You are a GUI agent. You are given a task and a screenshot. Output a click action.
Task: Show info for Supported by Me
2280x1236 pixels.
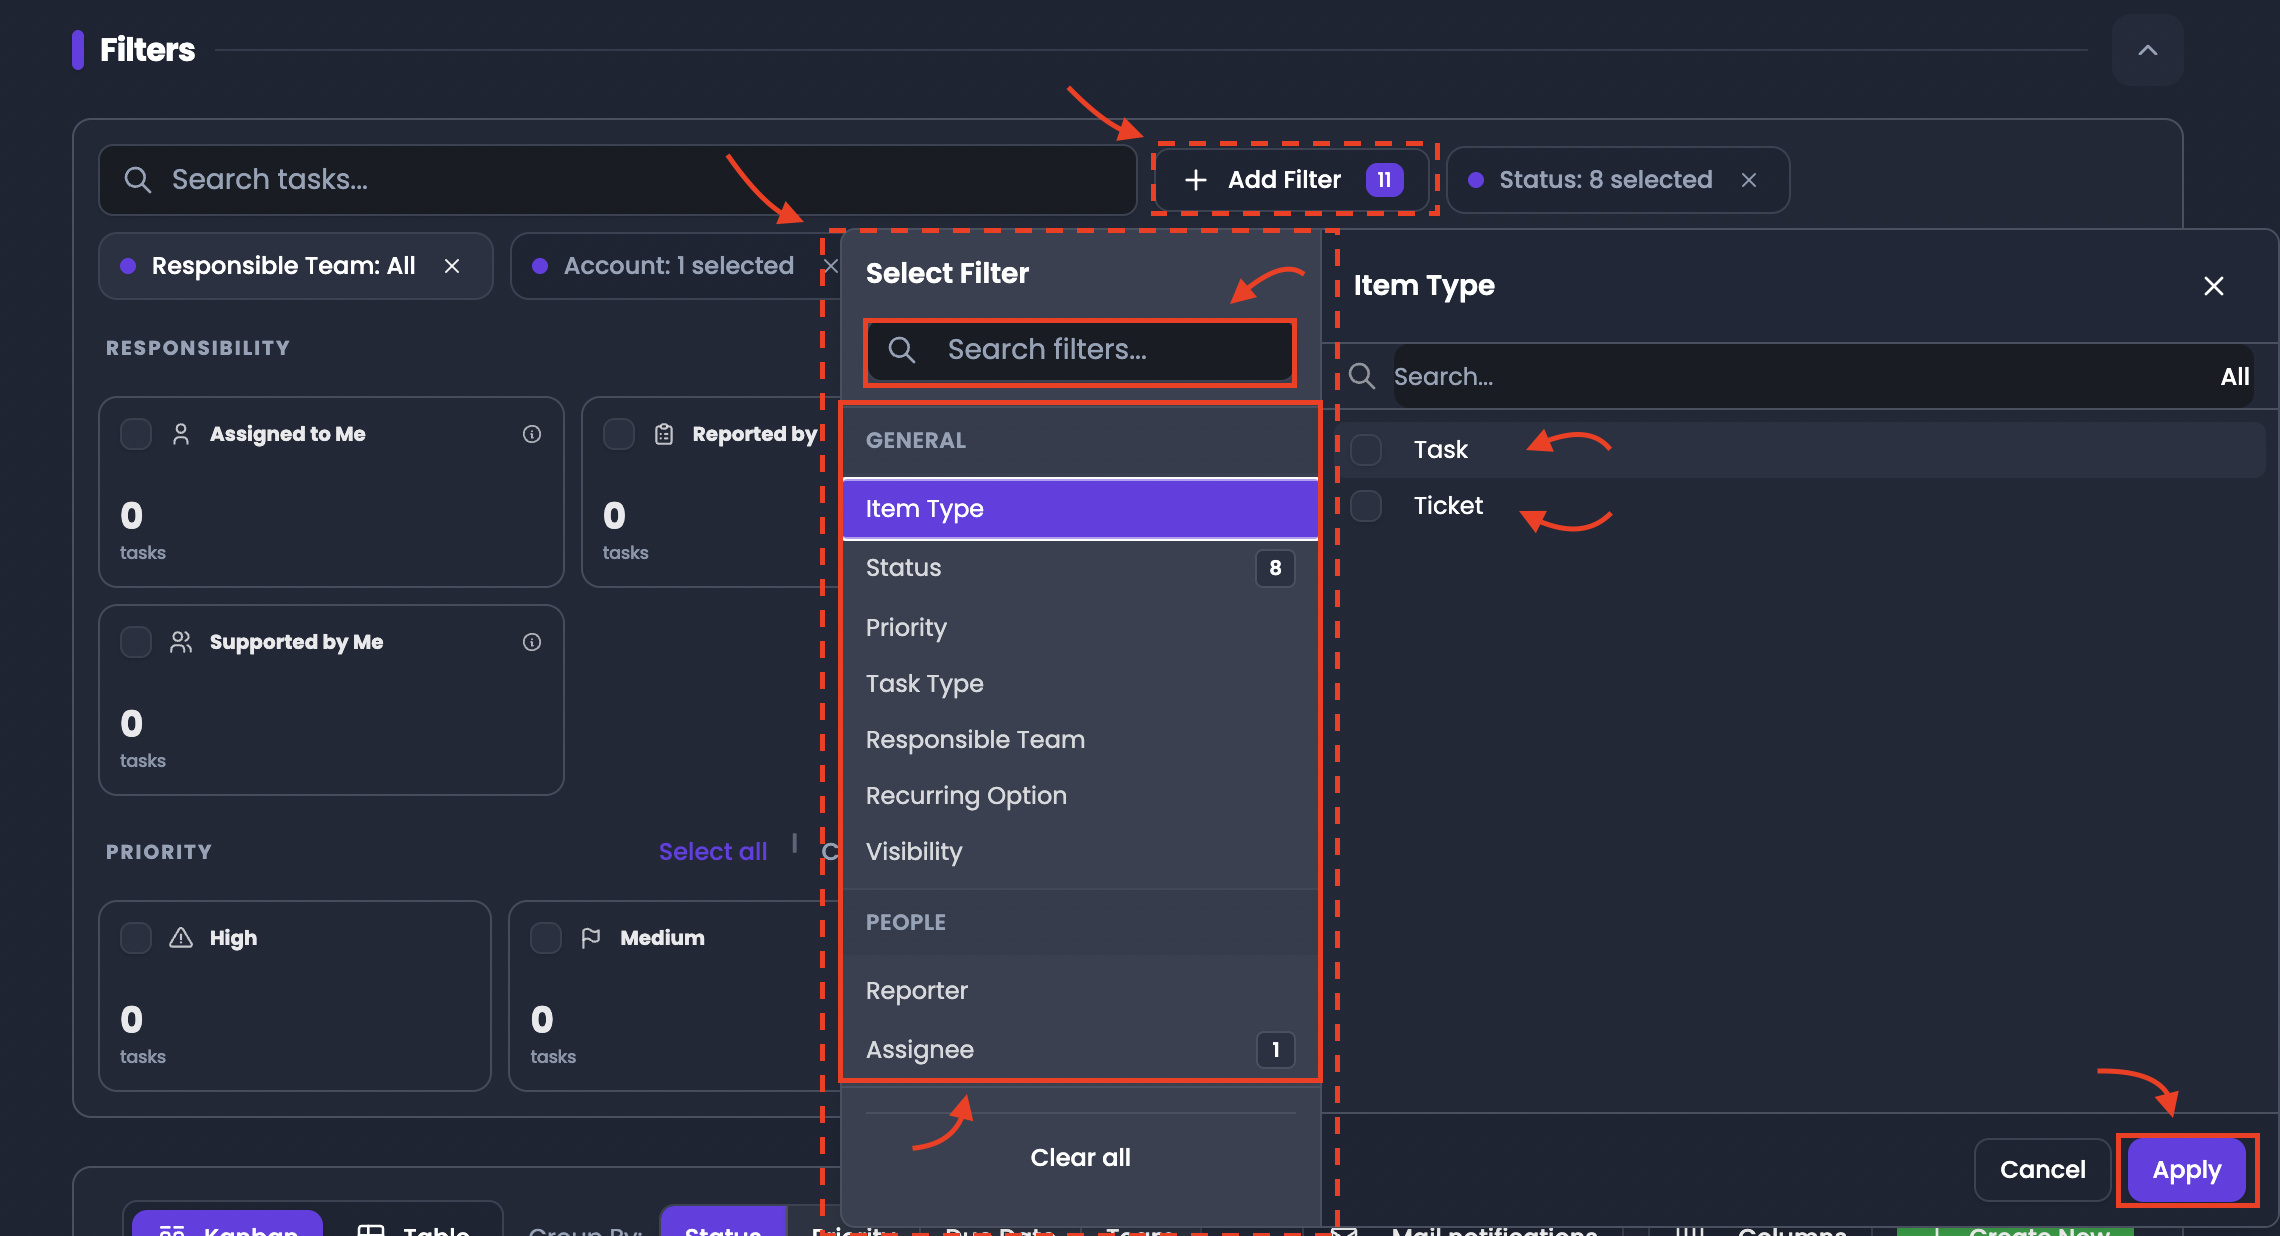point(532,642)
